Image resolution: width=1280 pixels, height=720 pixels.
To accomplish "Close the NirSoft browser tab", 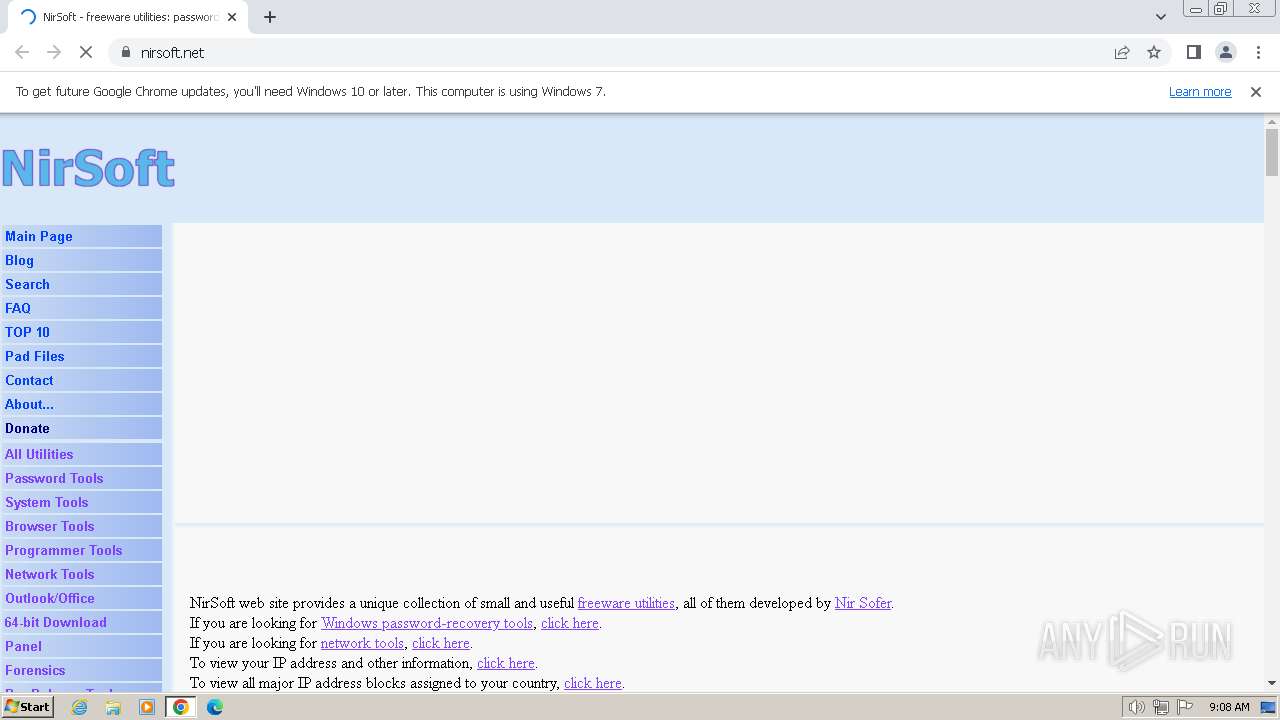I will click(232, 17).
